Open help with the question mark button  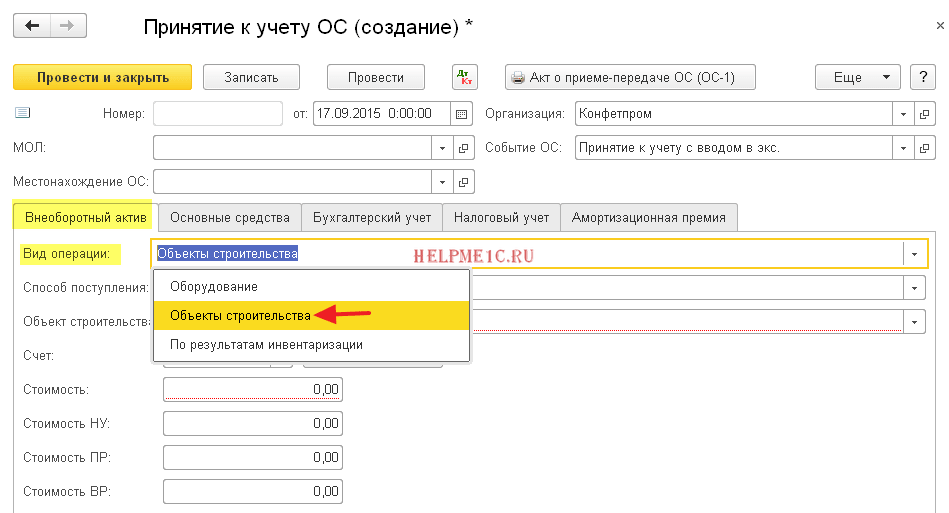(923, 77)
